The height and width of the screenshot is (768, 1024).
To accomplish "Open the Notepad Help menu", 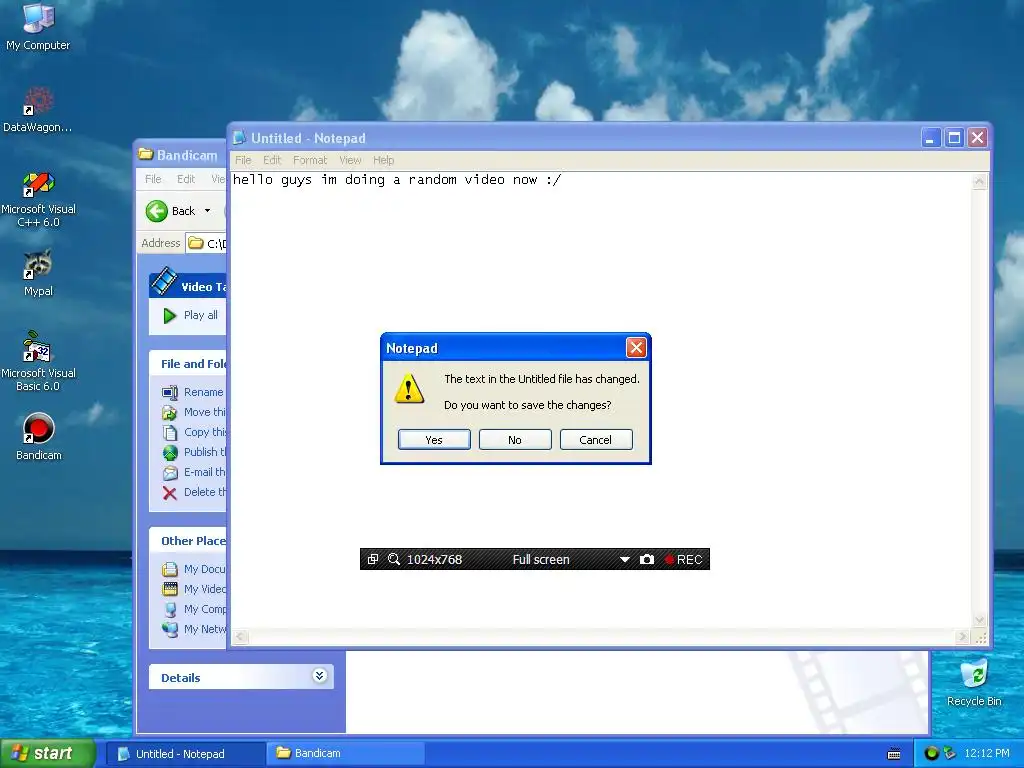I will [383, 160].
